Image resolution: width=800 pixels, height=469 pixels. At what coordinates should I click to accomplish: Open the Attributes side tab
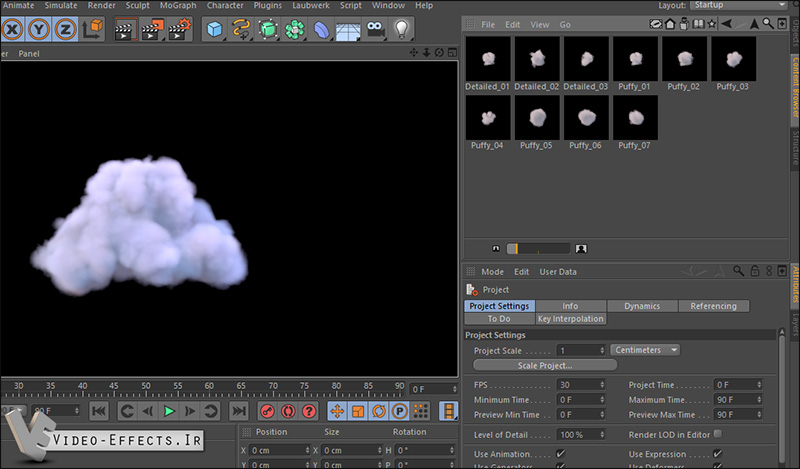tap(795, 285)
